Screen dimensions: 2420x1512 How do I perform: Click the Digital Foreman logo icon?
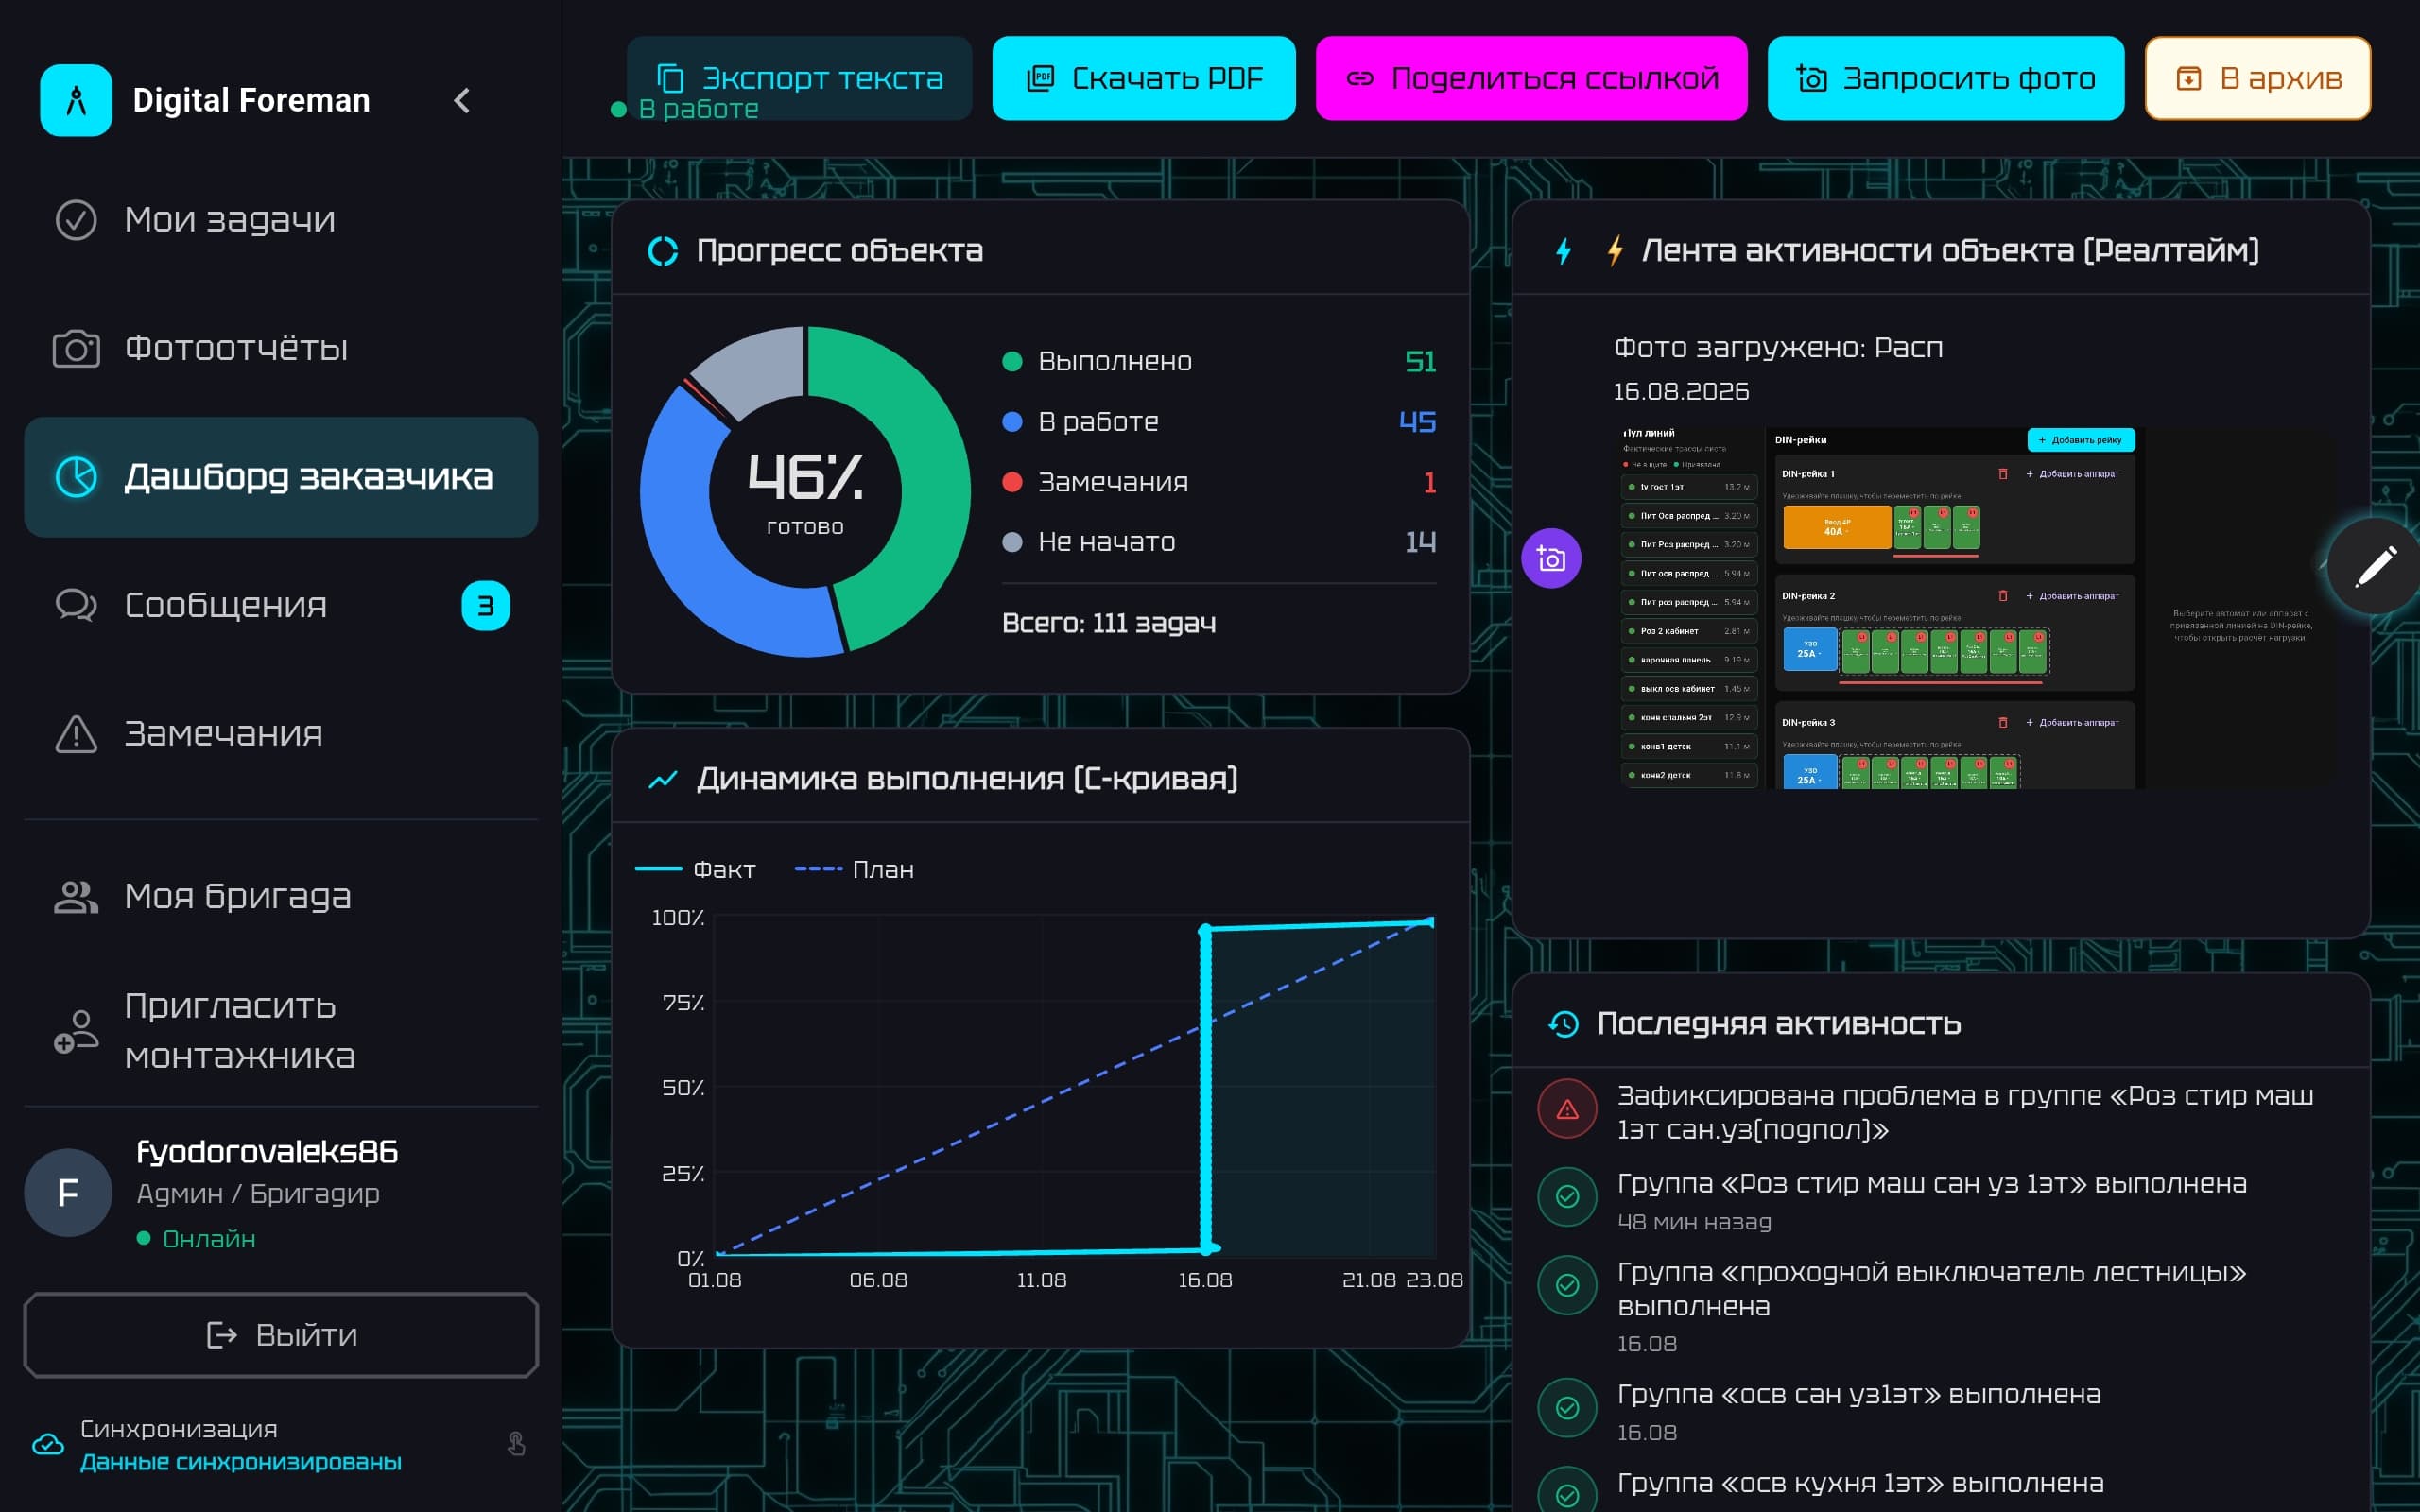coord(76,100)
